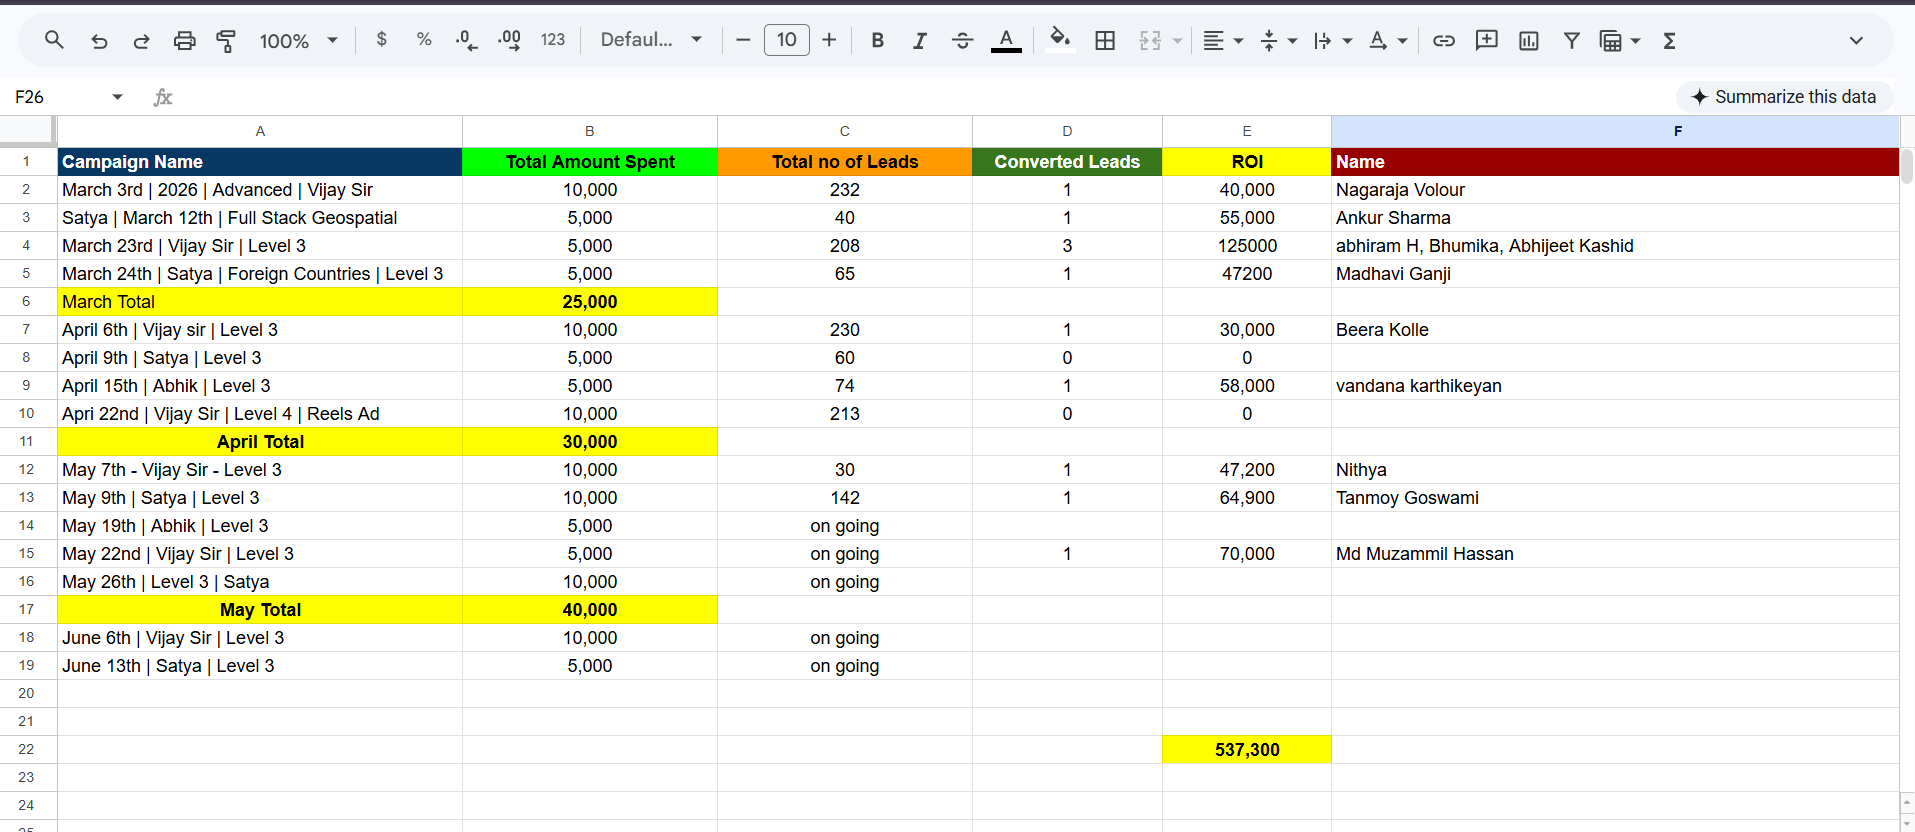The image size is (1915, 832).
Task: Click the font size input field
Action: click(x=787, y=40)
